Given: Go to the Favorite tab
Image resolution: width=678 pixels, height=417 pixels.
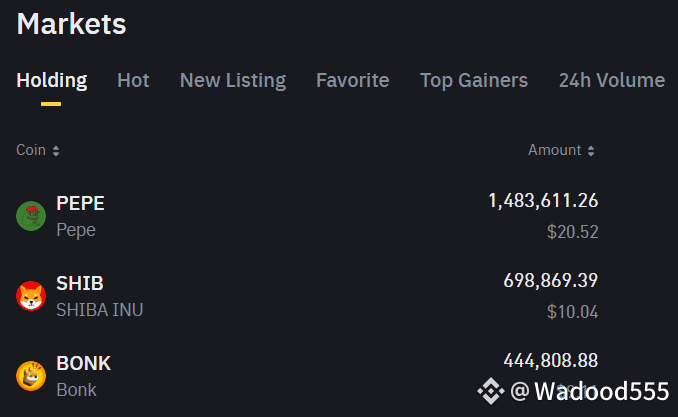Looking at the screenshot, I should [353, 80].
